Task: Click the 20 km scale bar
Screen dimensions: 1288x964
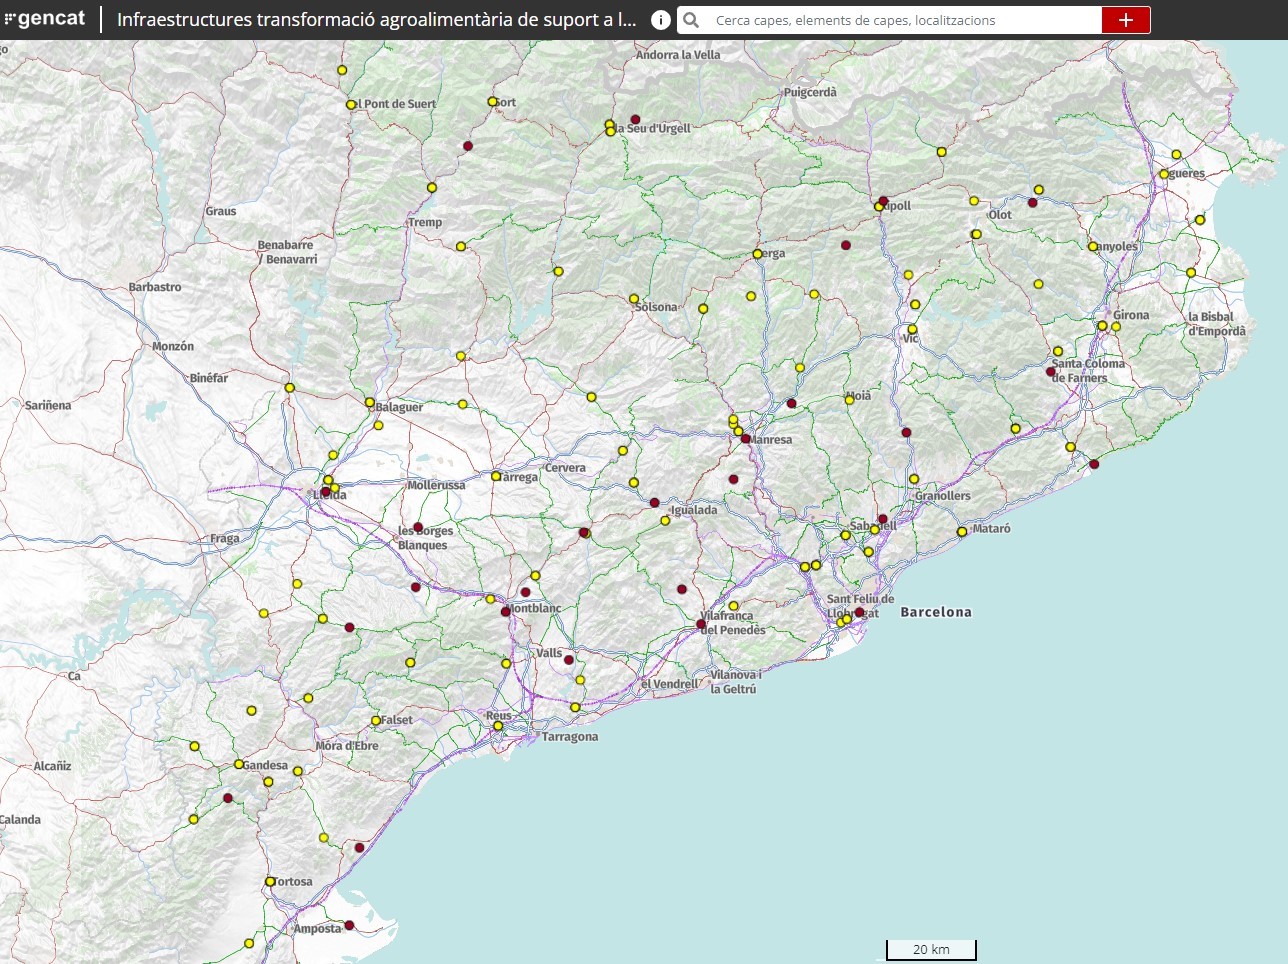Action: coord(931,950)
